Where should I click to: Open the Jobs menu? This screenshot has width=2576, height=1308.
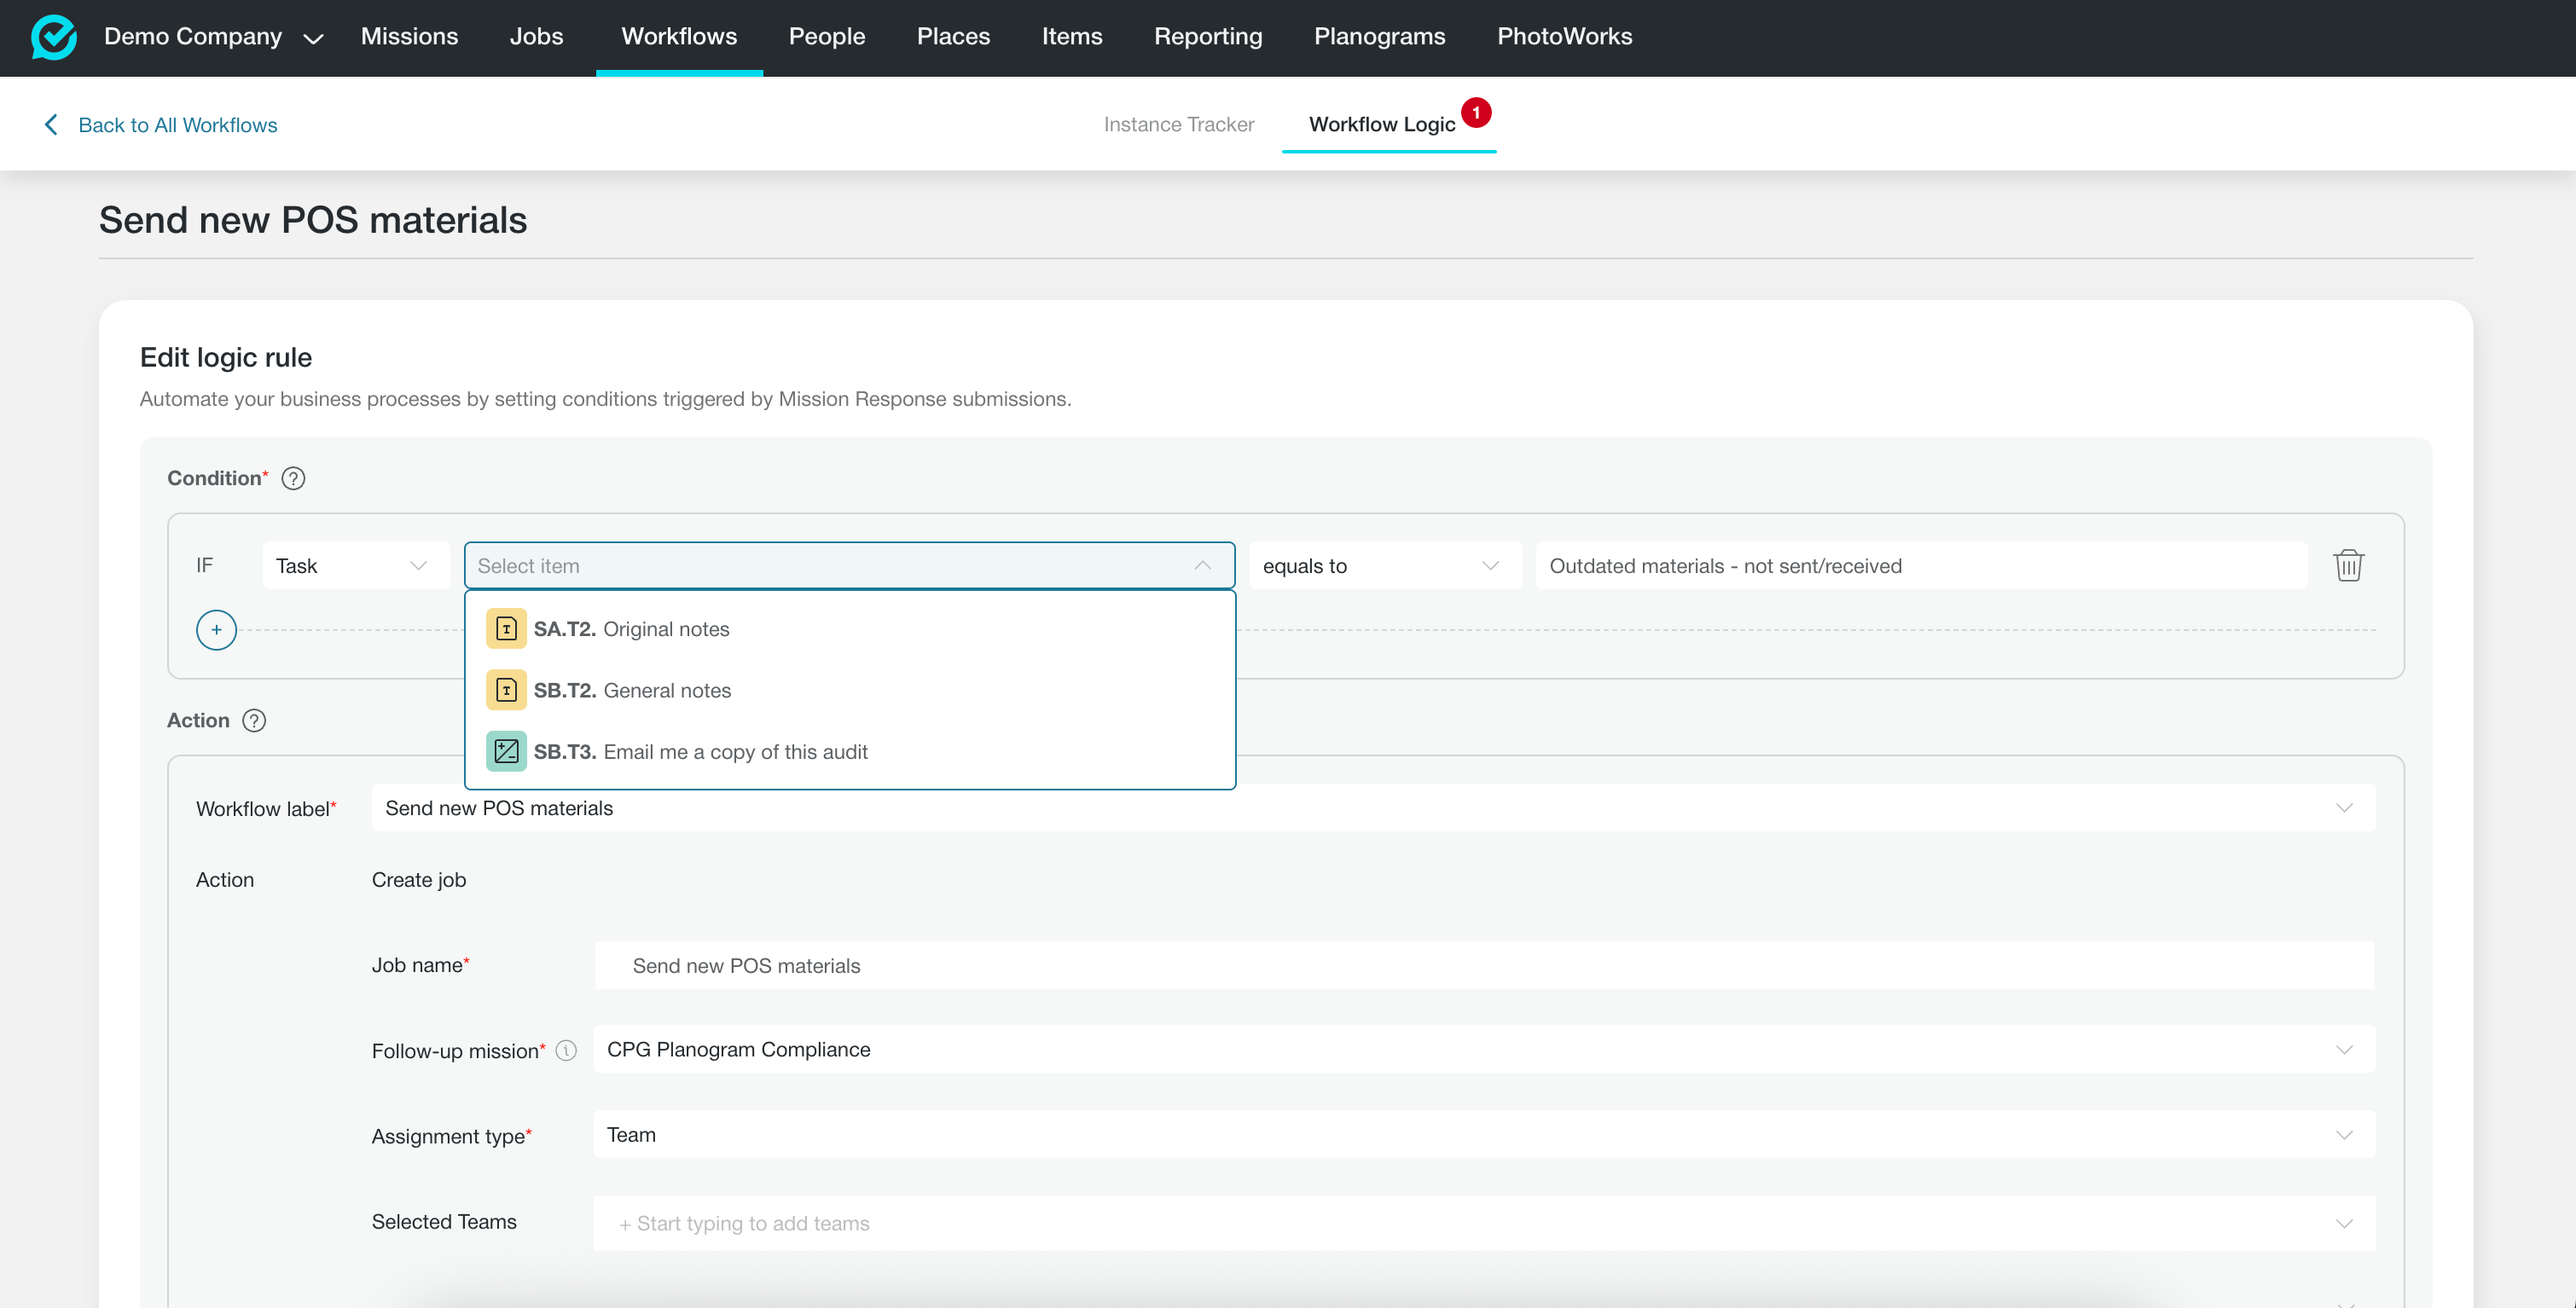[x=536, y=36]
